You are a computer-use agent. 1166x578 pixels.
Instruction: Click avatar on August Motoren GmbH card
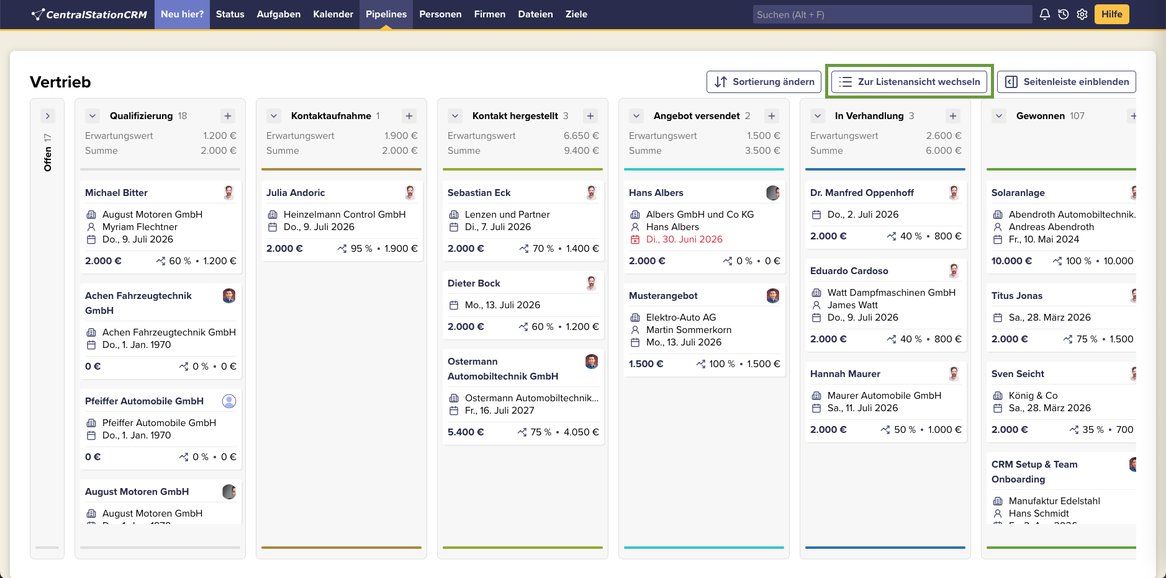228,492
